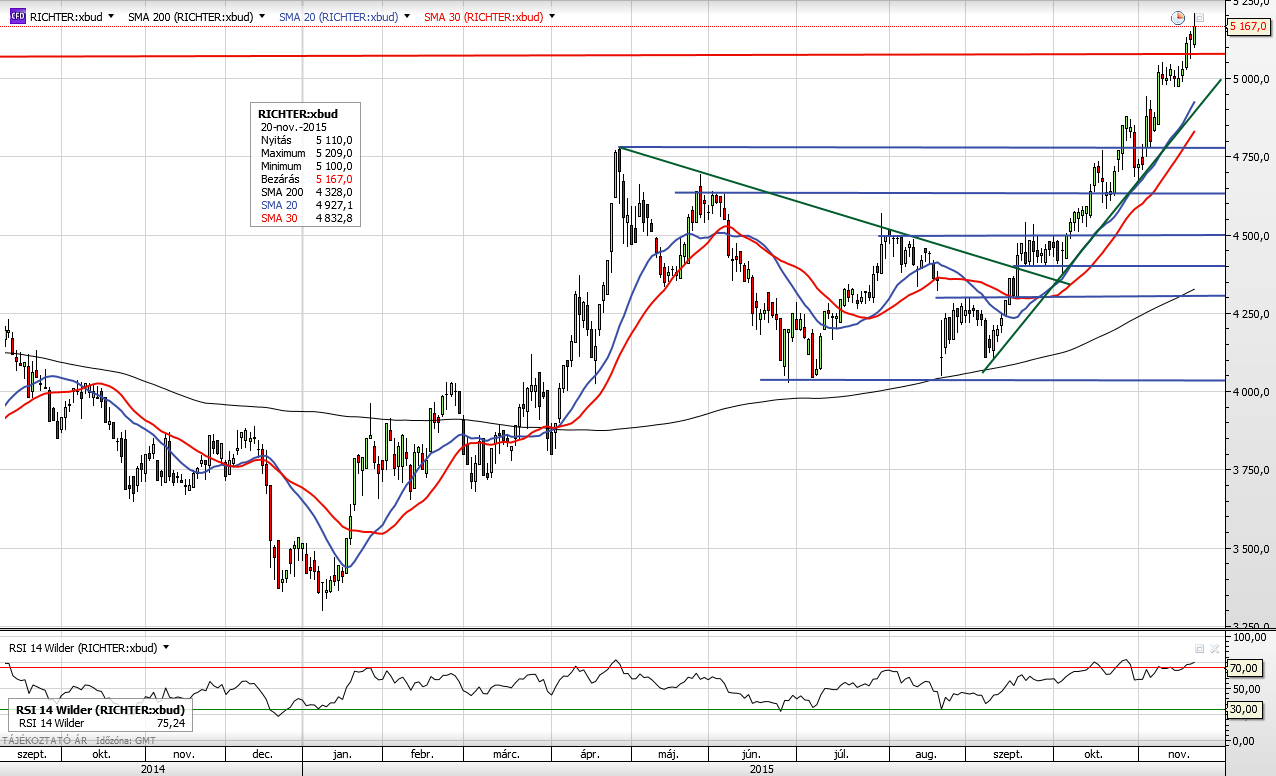The image size is (1276, 776).
Task: Click the 4 000,0 price axis label
Action: pos(1253,392)
